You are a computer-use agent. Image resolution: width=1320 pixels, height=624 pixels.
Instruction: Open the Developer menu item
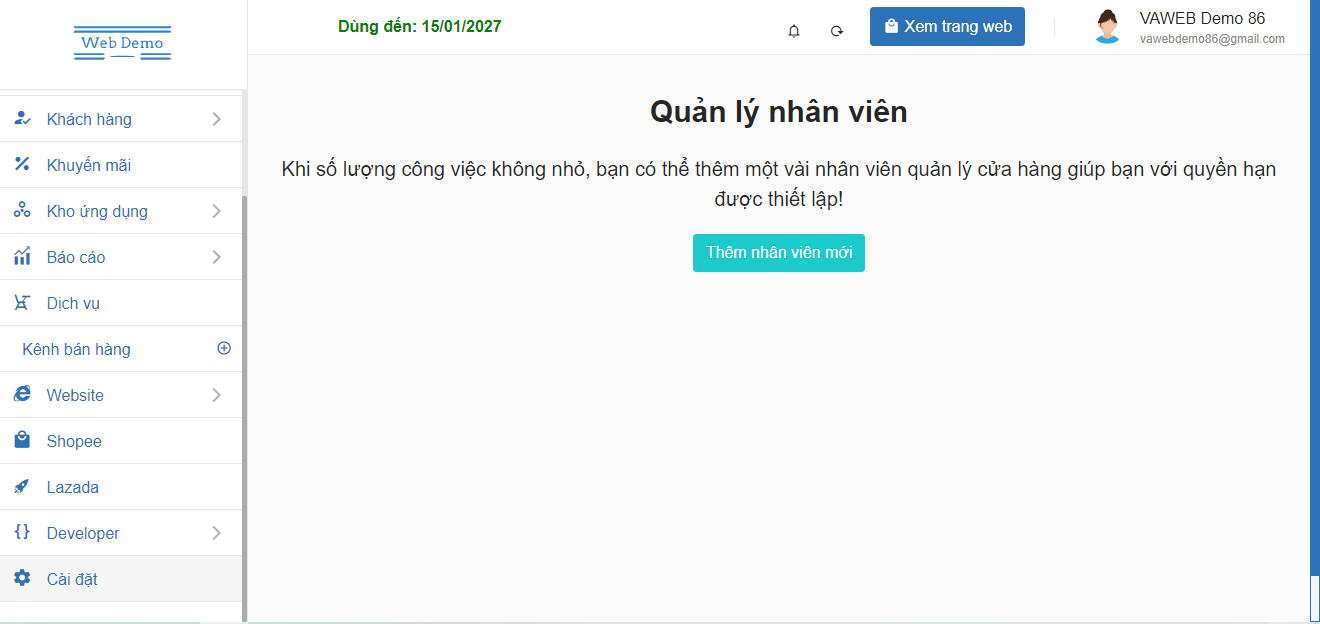click(83, 533)
